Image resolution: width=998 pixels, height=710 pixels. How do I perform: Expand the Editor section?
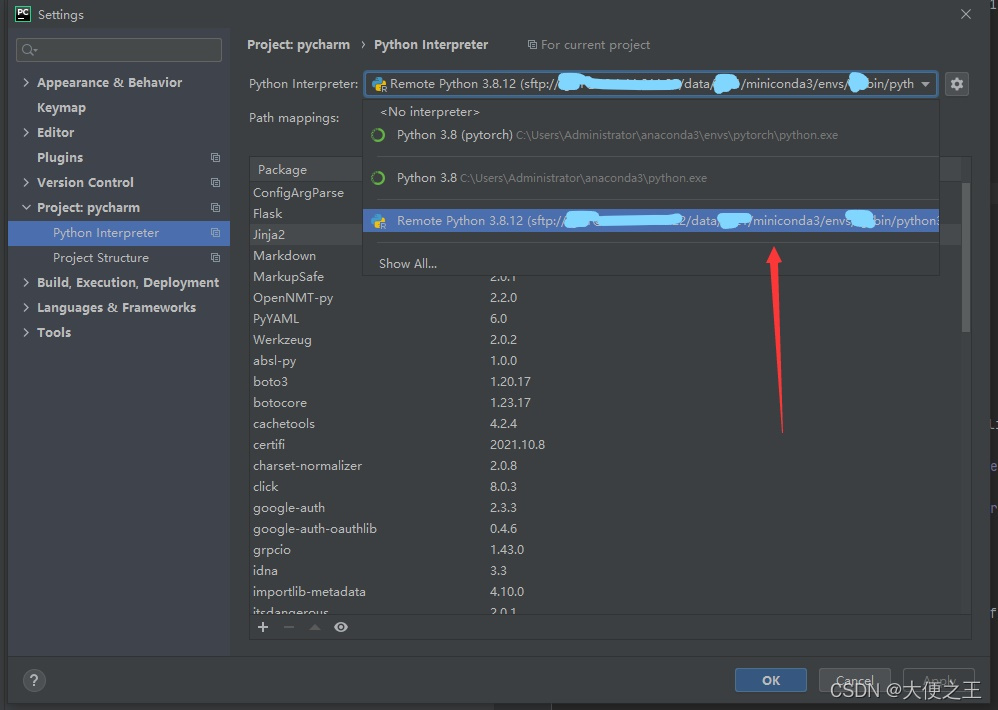click(x=25, y=132)
